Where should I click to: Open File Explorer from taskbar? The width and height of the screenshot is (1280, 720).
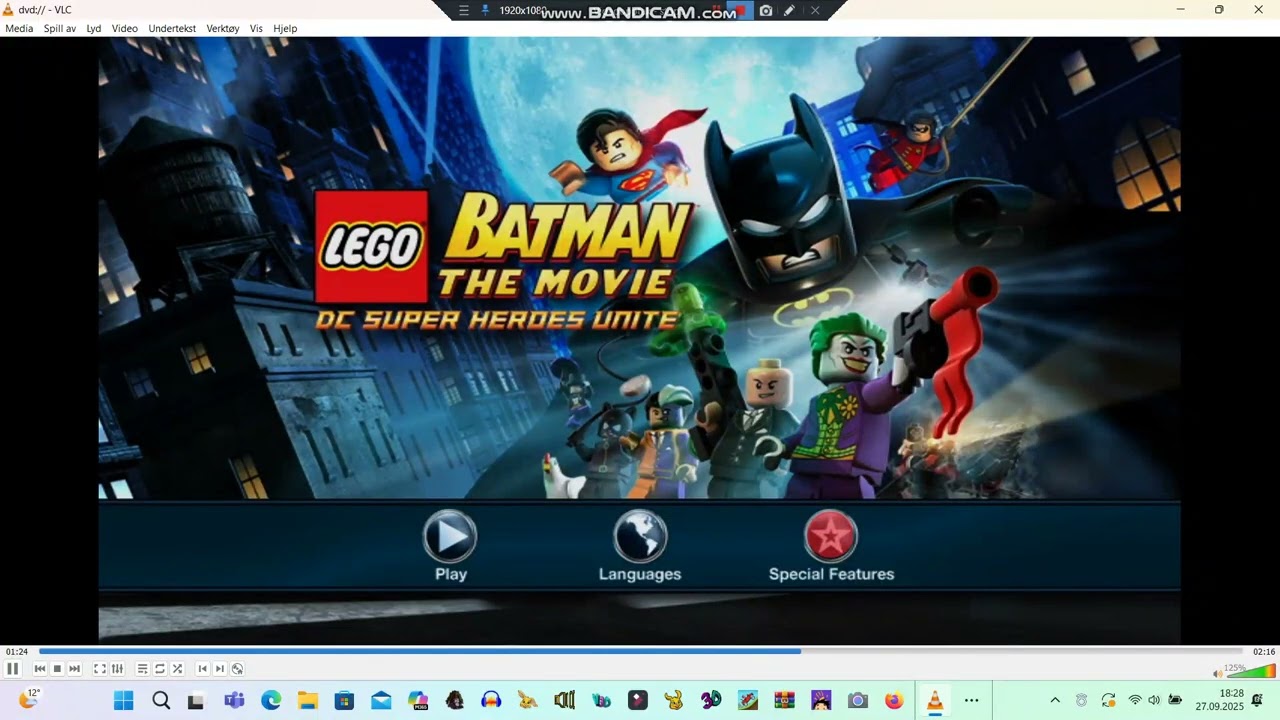click(307, 700)
